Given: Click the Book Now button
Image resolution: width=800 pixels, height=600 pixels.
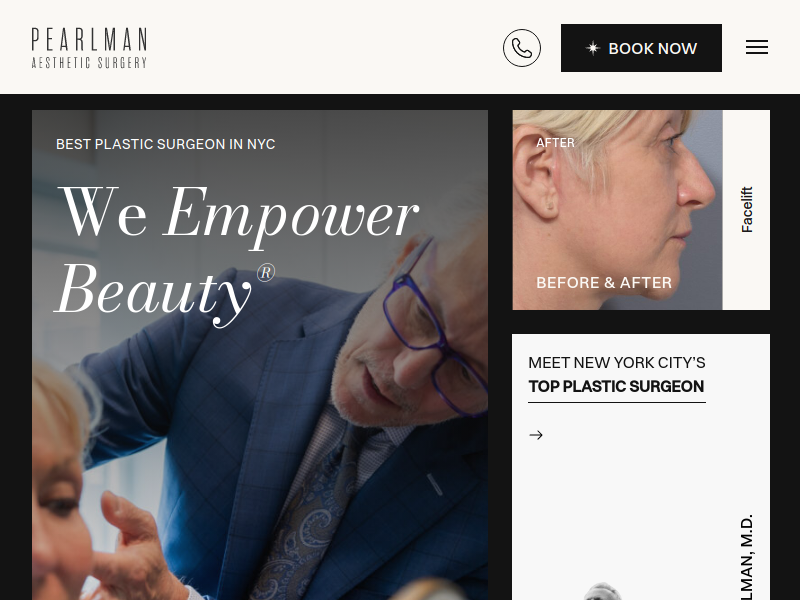Looking at the screenshot, I should (641, 48).
